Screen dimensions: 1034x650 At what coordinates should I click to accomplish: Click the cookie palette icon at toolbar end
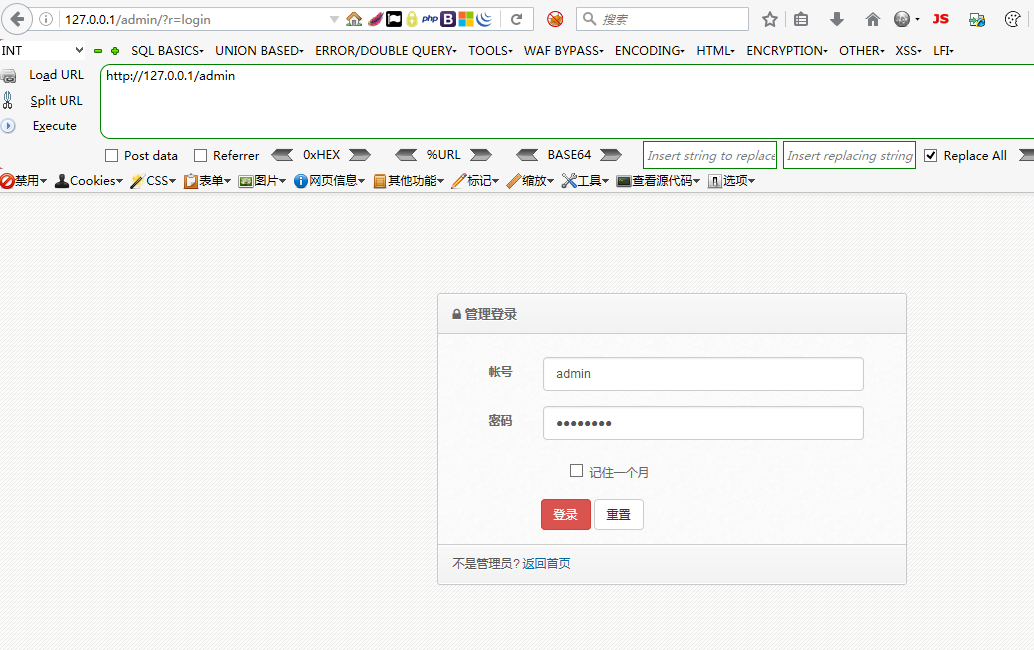[1012, 19]
